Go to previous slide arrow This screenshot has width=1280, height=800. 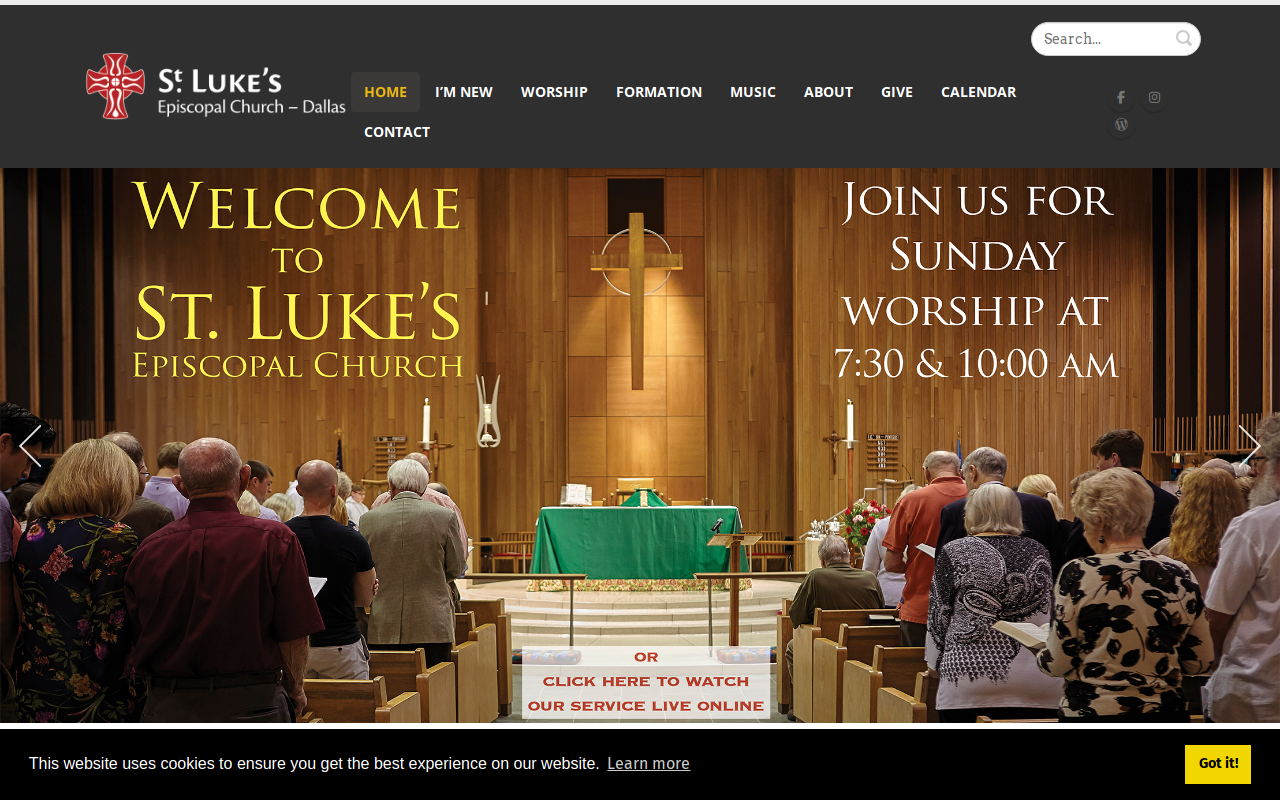coord(30,446)
